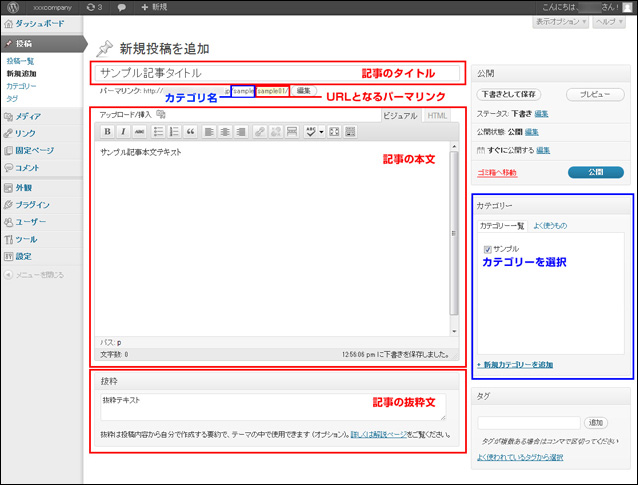The height and width of the screenshot is (485, 638).
Task: Click the upload/insert media icon
Action: pos(161,115)
